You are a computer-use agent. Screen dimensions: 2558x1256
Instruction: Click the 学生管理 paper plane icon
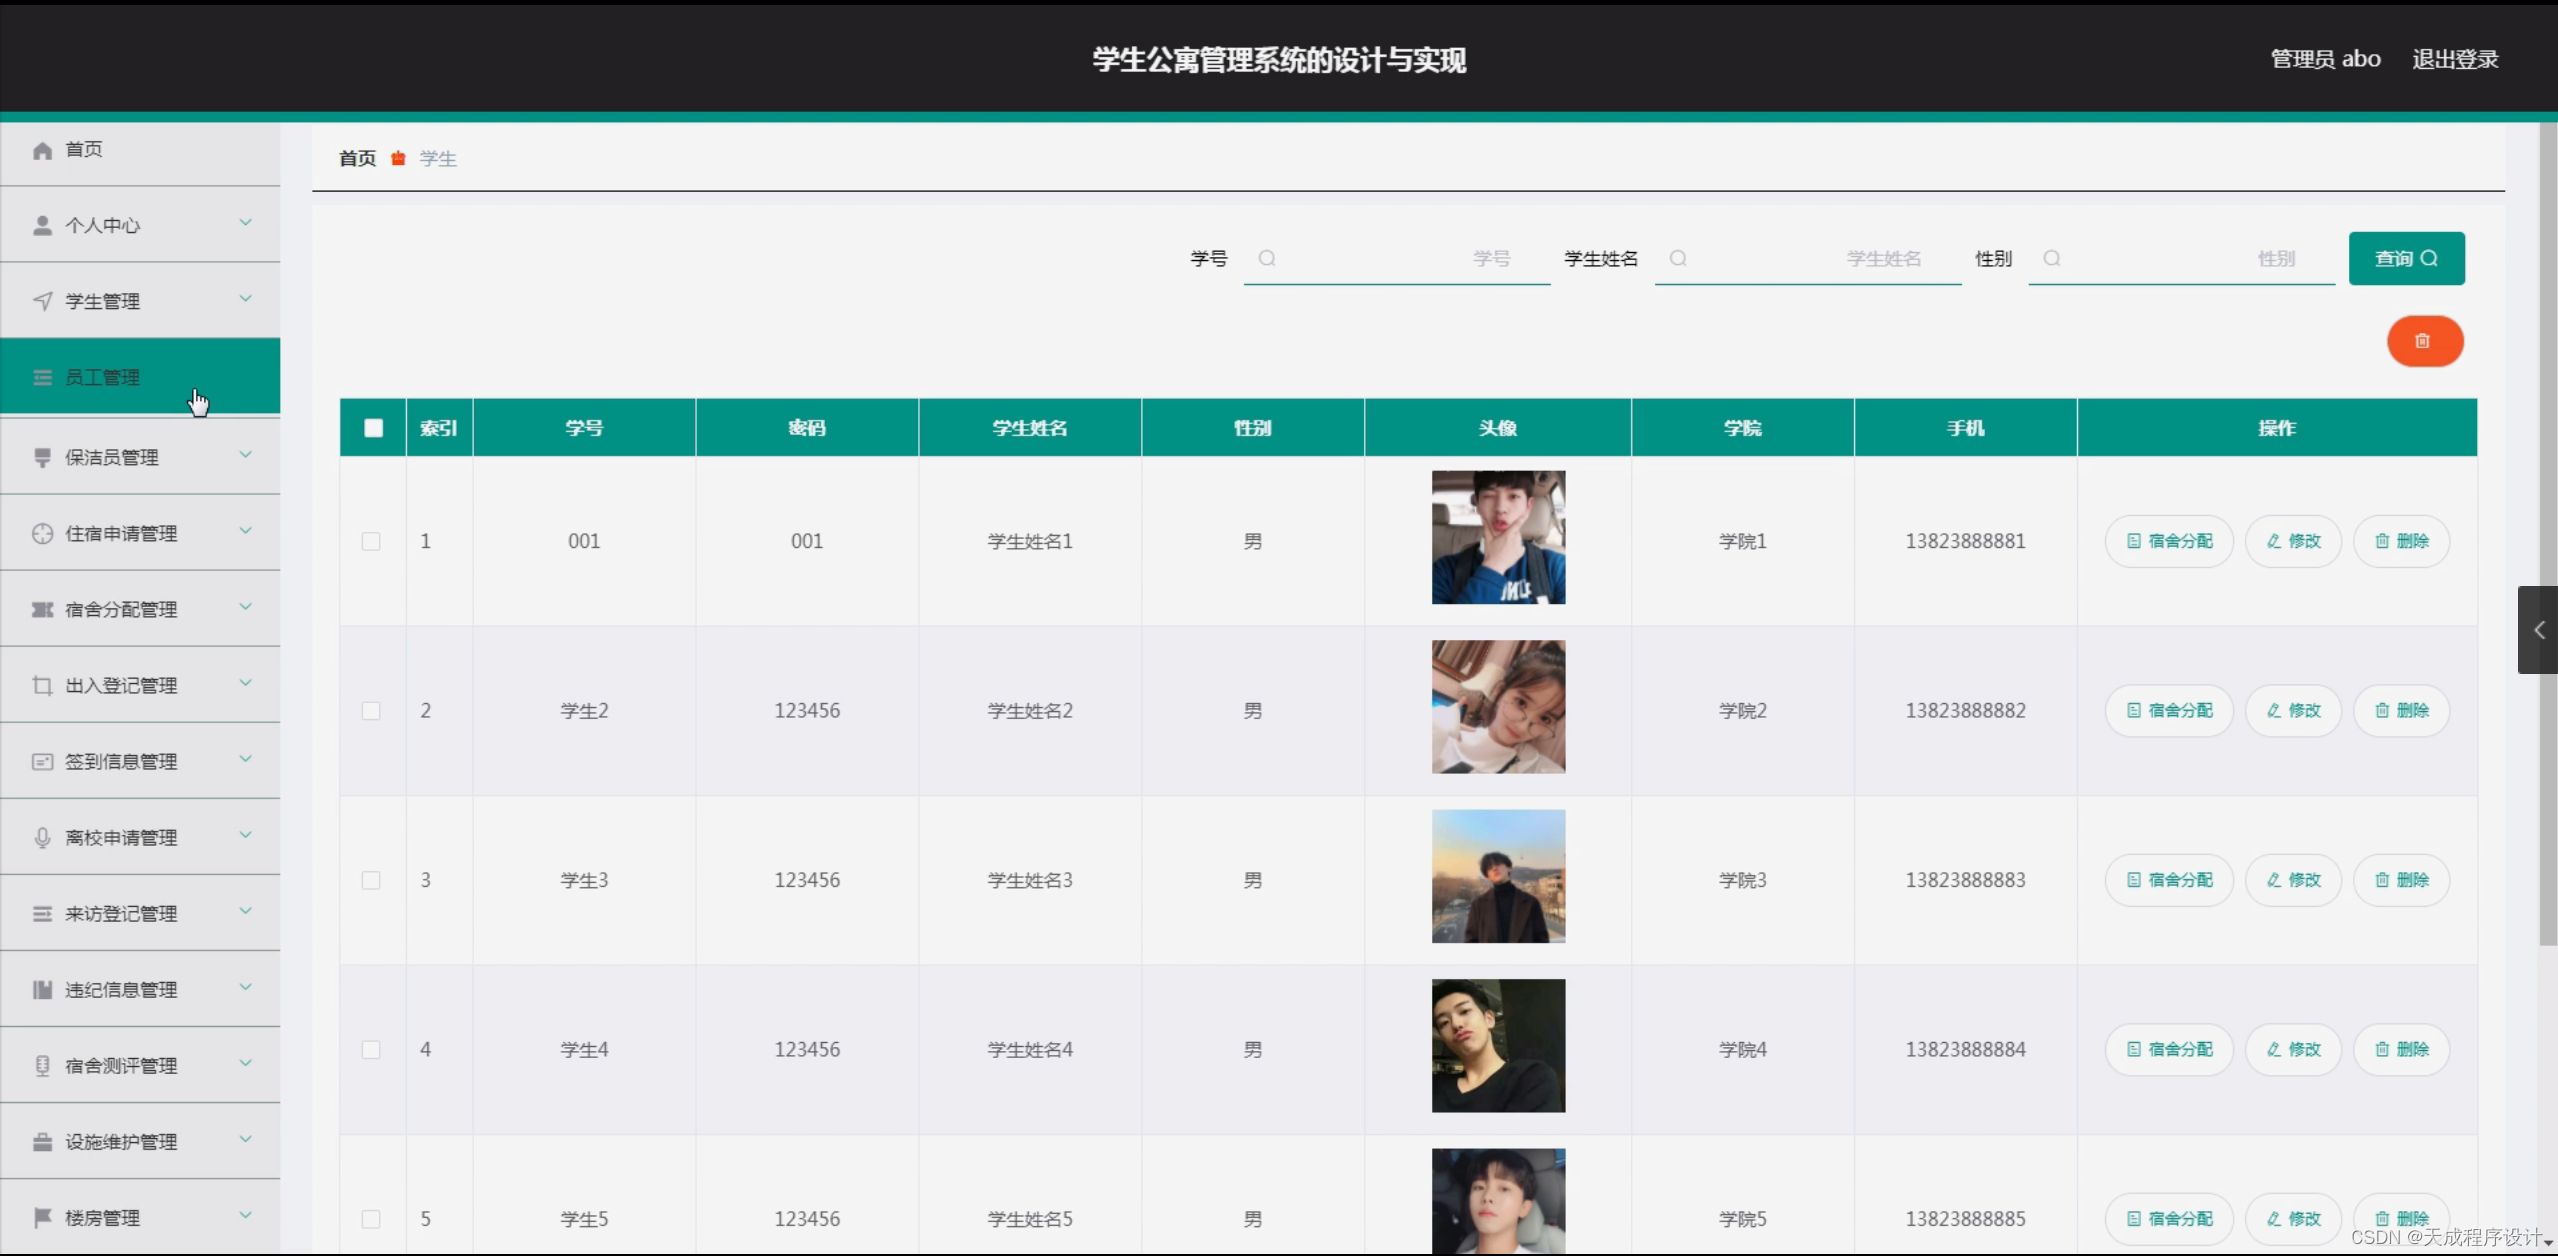[42, 300]
